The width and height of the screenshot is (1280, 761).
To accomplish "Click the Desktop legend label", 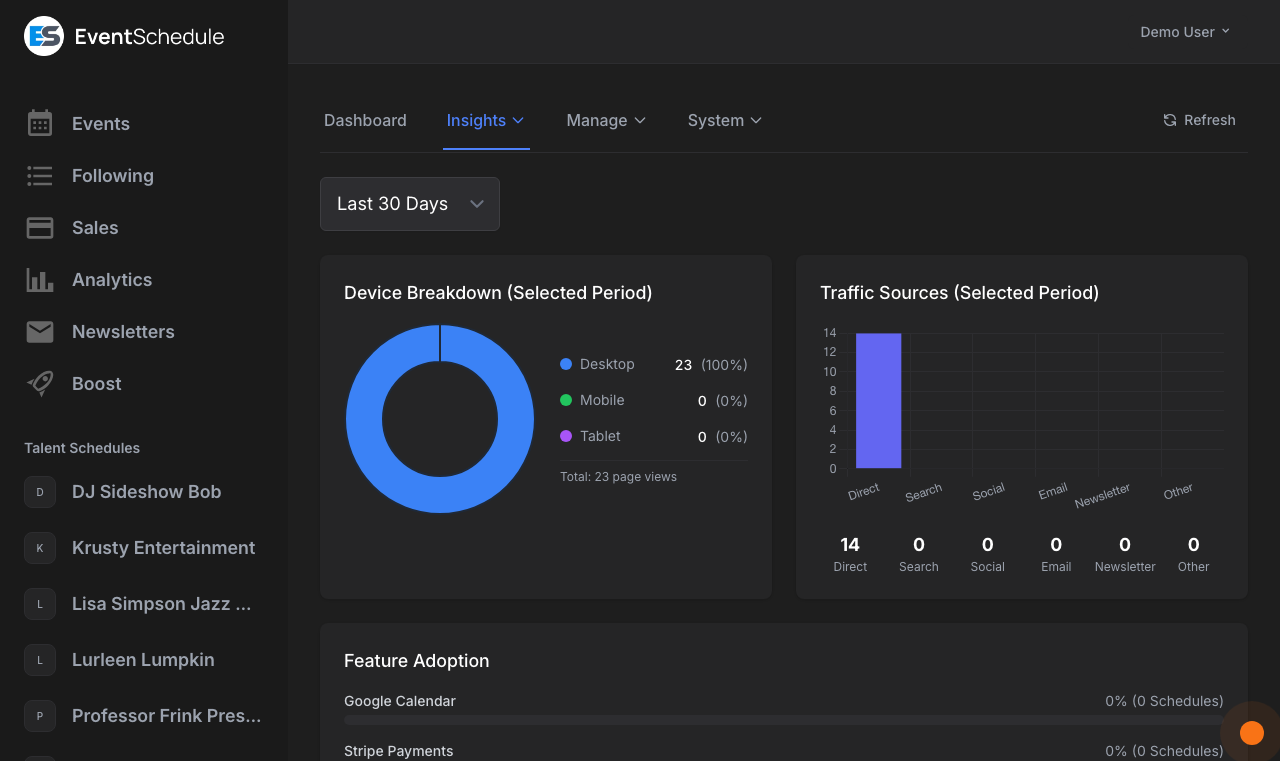I will point(607,364).
